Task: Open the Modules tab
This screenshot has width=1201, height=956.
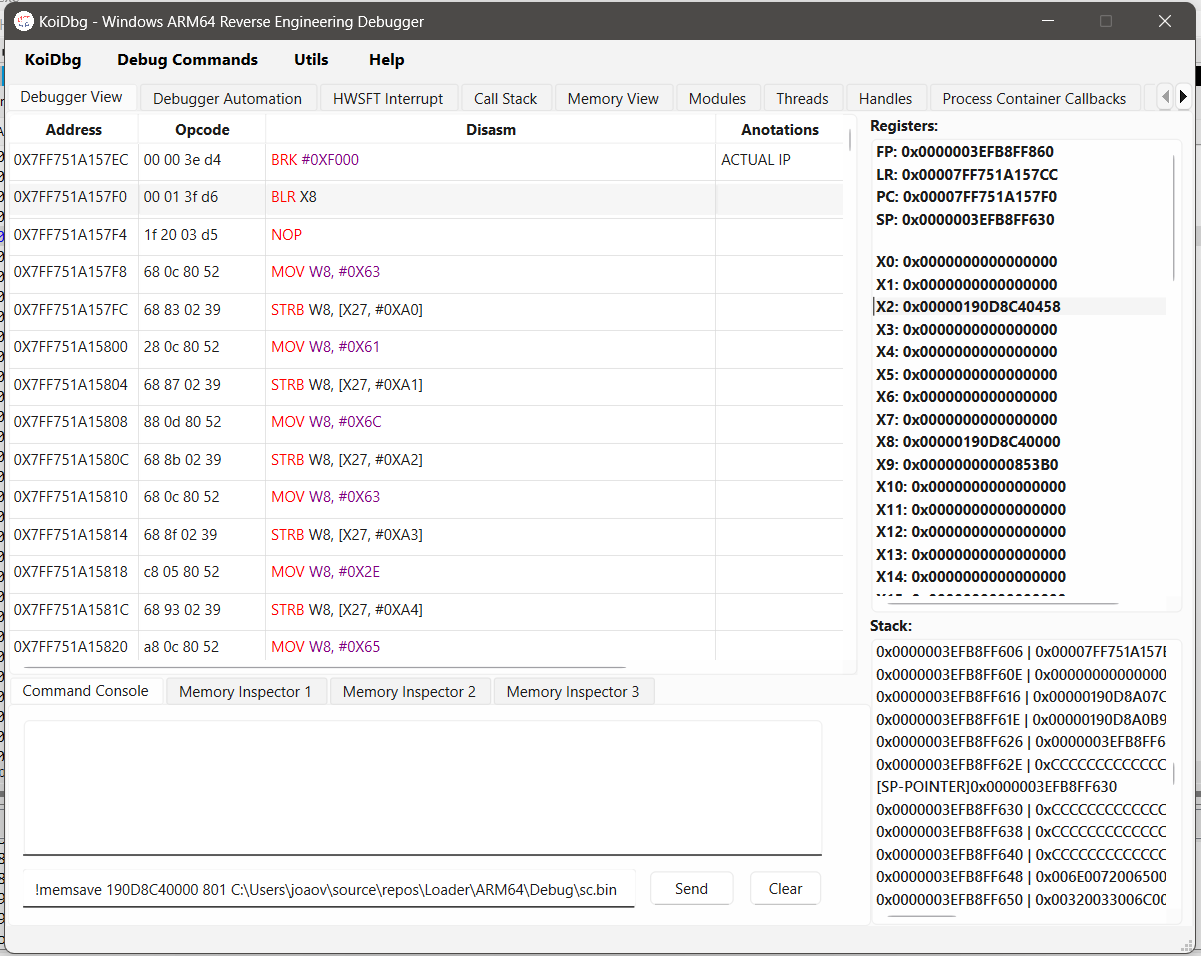Action: 717,99
